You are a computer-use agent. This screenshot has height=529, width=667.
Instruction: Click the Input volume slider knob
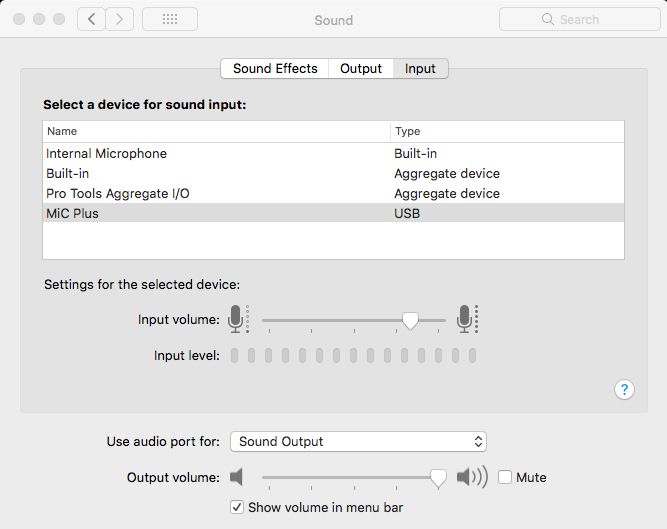pyautogui.click(x=410, y=320)
